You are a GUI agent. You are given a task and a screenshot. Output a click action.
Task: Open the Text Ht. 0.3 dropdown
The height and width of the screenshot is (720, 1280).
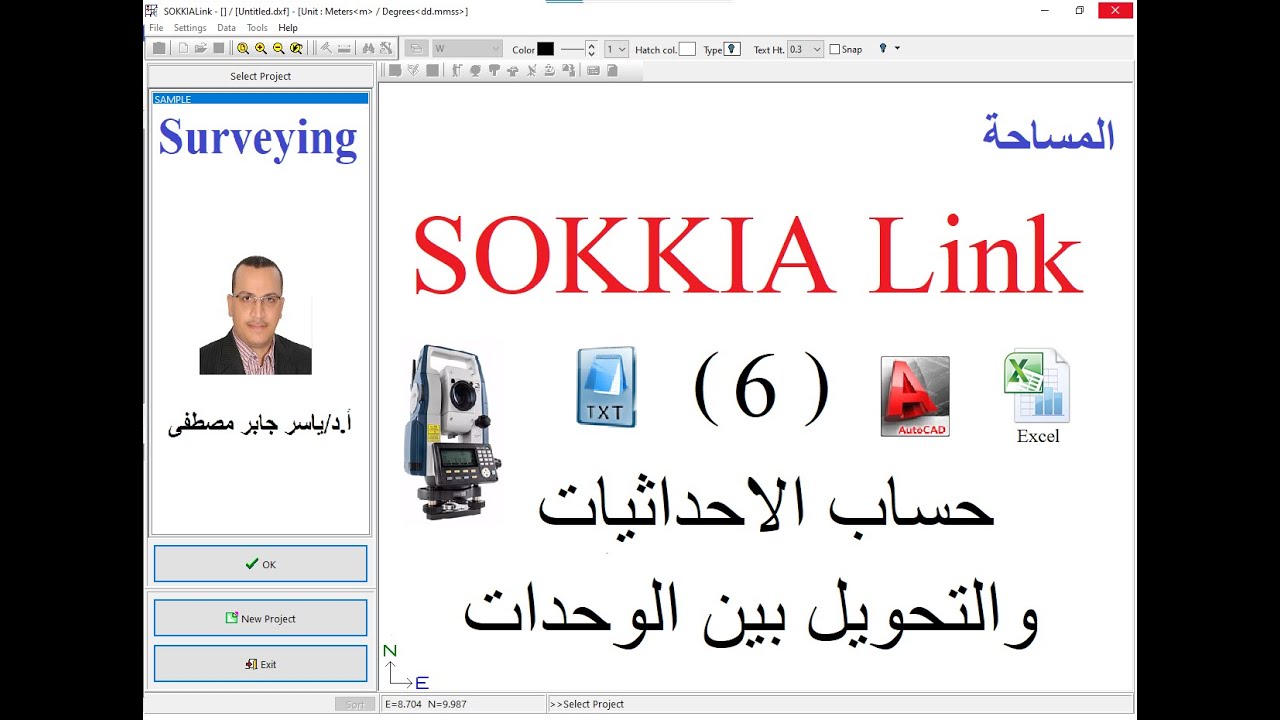coord(805,48)
